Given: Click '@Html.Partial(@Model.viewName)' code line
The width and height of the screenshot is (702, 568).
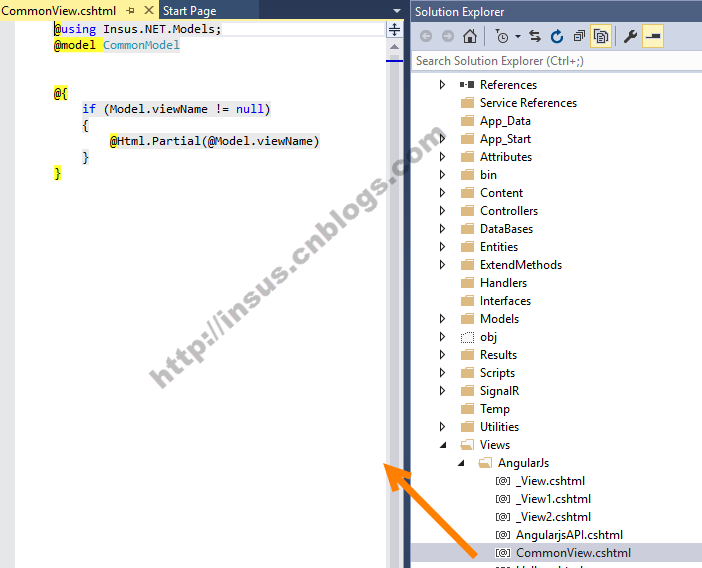Looking at the screenshot, I should 214,141.
